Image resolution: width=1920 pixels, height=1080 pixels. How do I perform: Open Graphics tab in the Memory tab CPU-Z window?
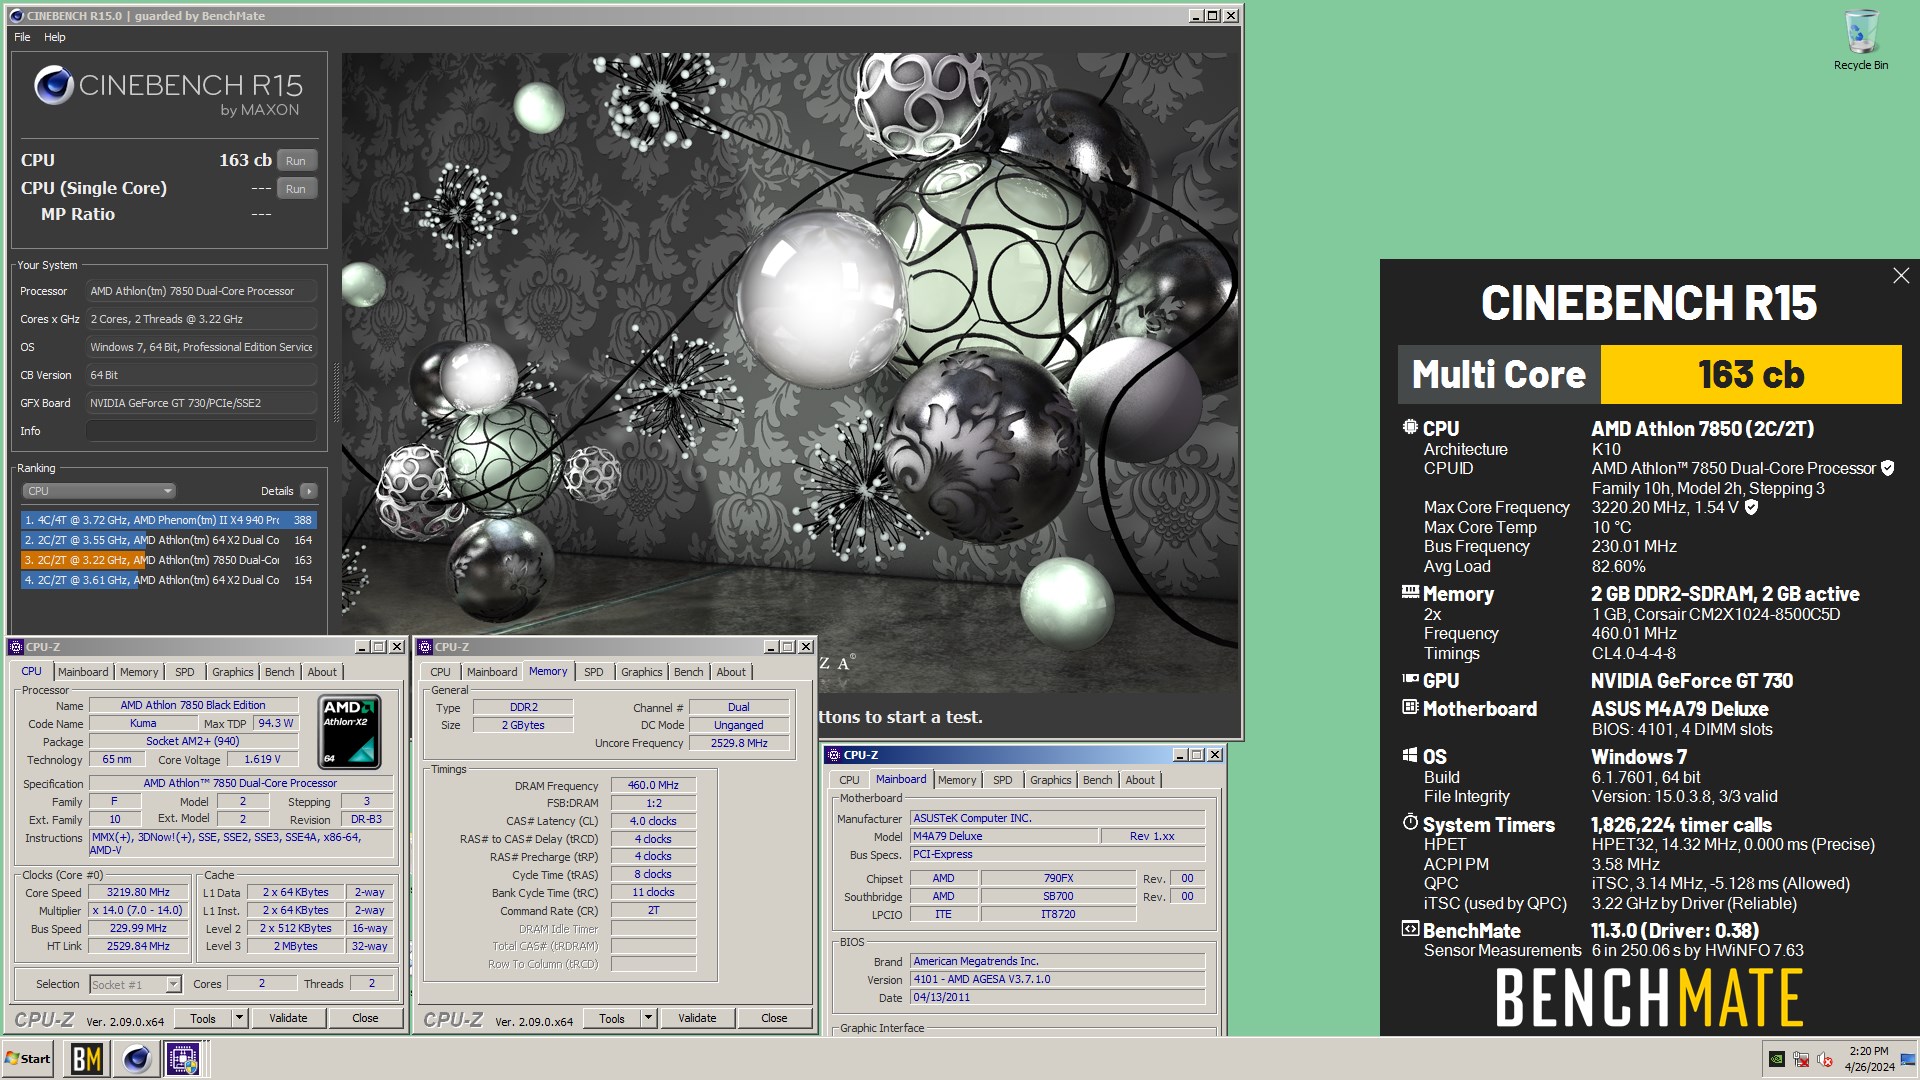[x=641, y=672]
